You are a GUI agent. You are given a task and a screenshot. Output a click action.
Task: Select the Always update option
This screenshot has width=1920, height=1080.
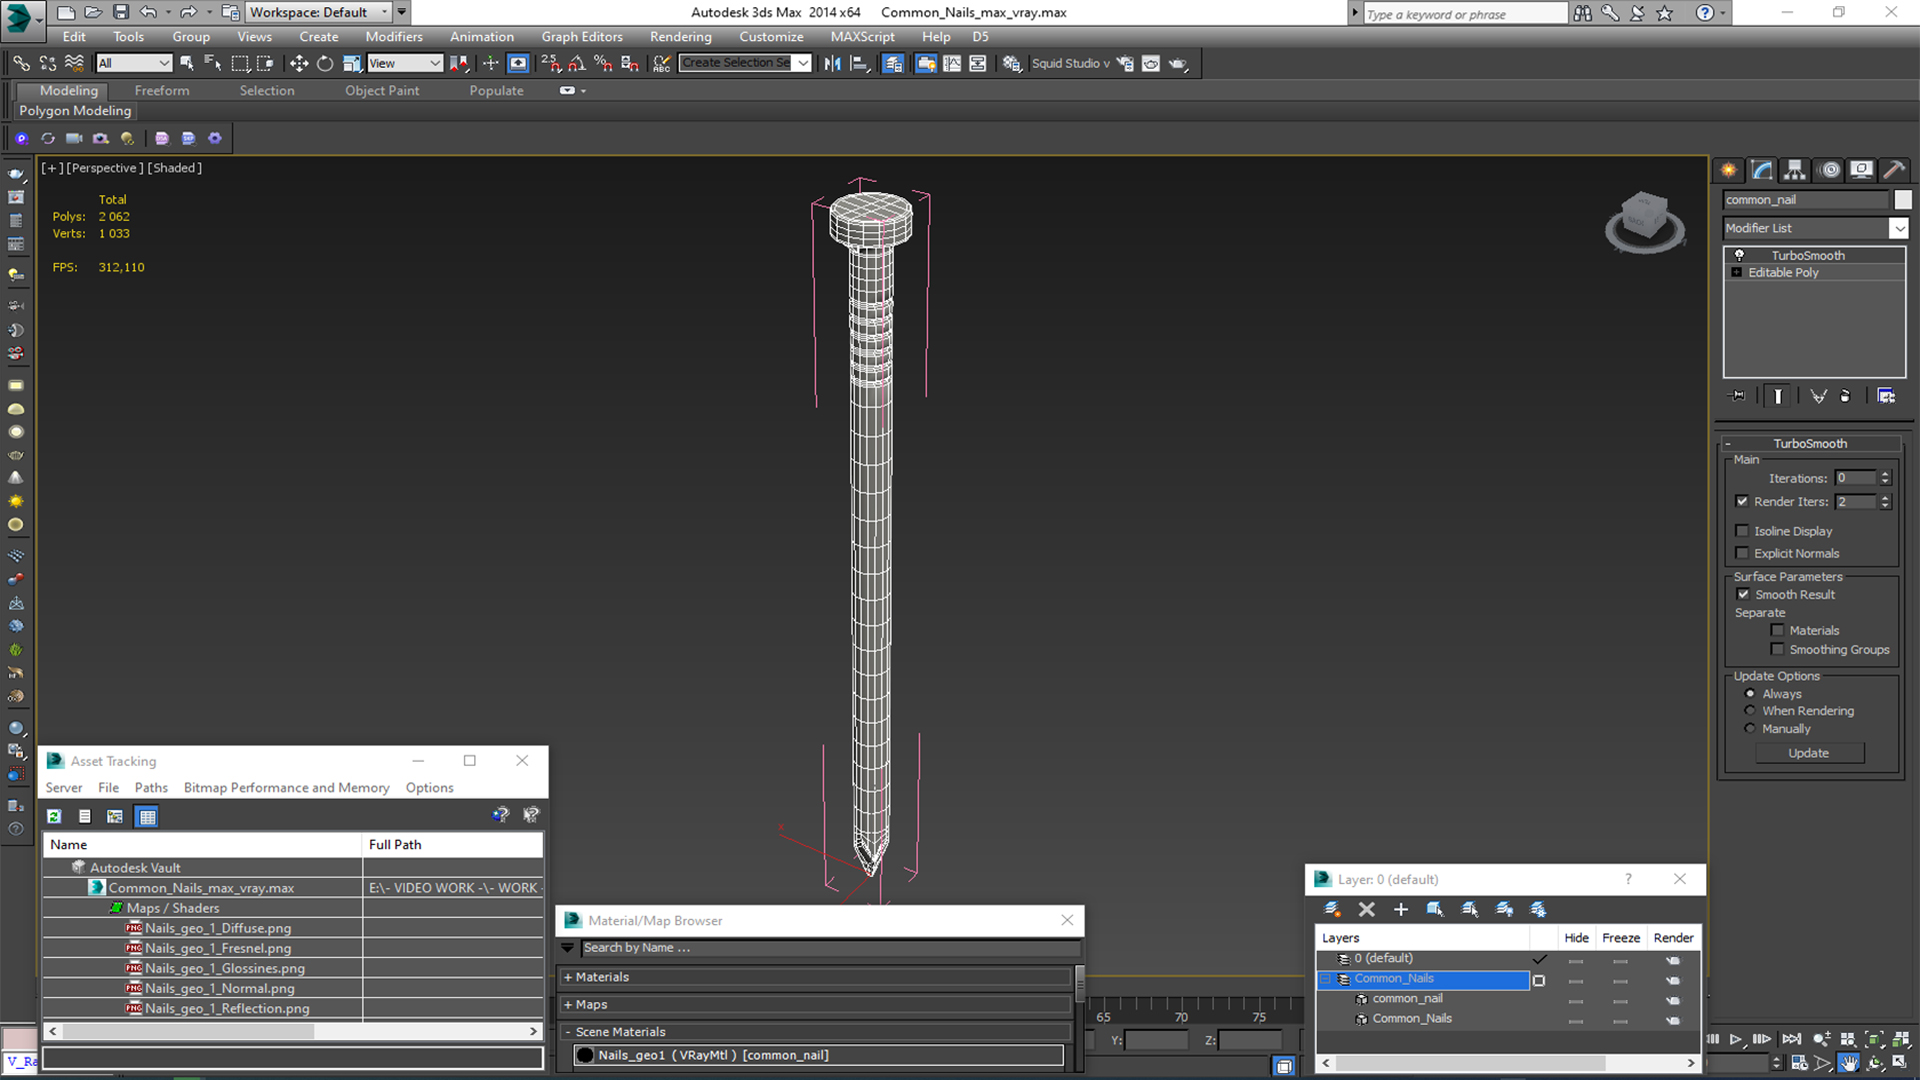[x=1750, y=693]
